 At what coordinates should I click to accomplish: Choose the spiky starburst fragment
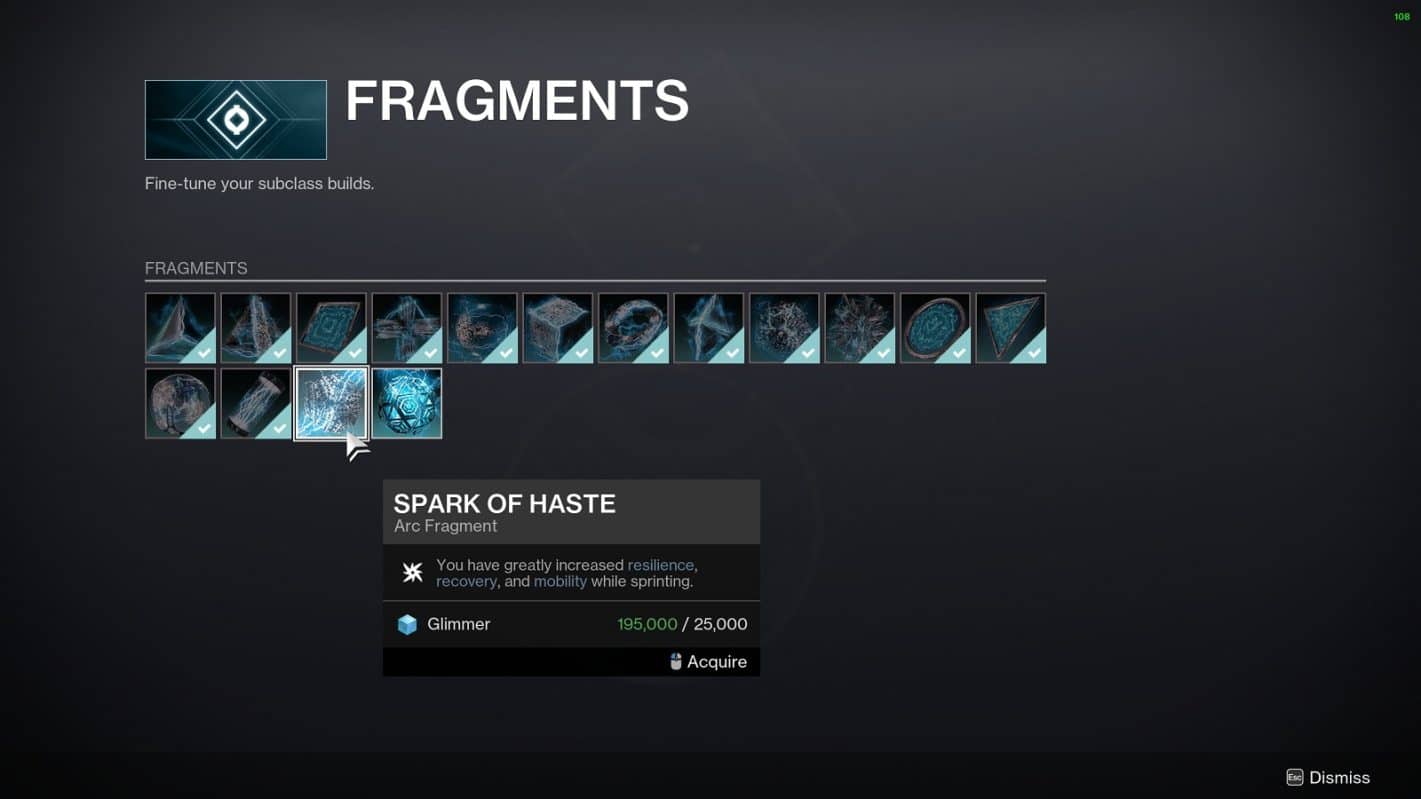[860, 328]
